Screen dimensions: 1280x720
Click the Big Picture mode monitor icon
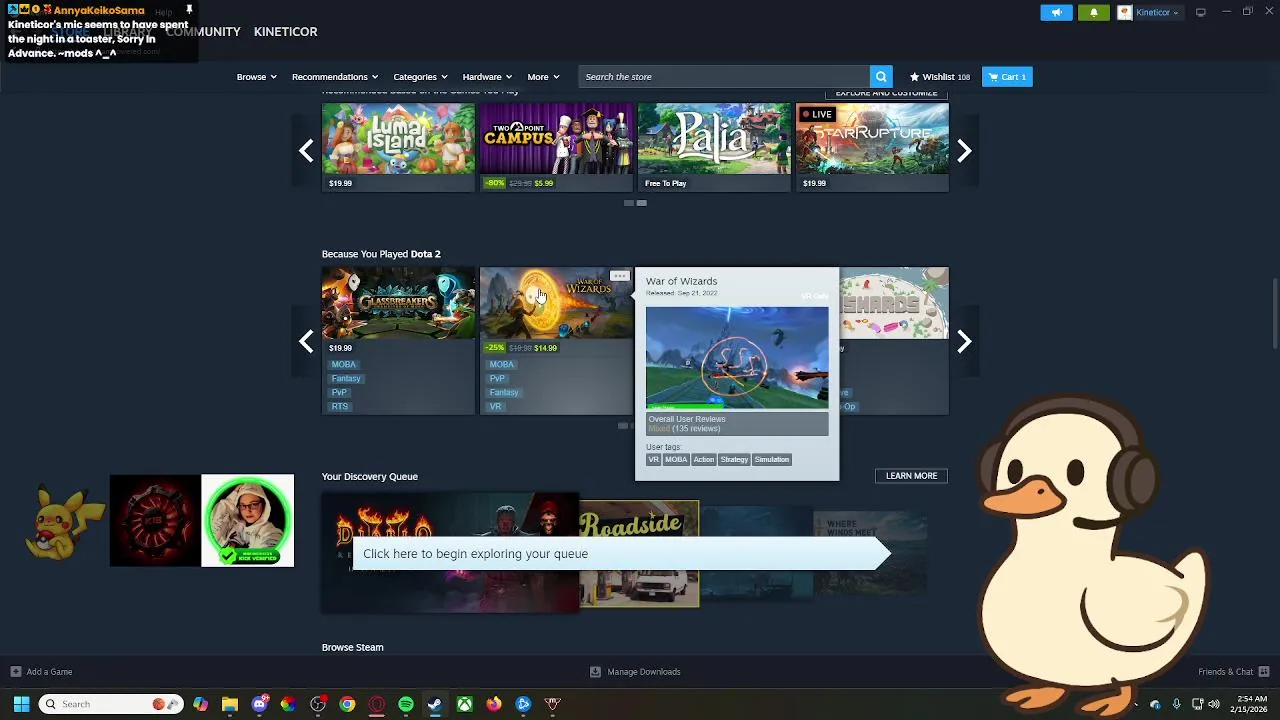pos(1200,12)
